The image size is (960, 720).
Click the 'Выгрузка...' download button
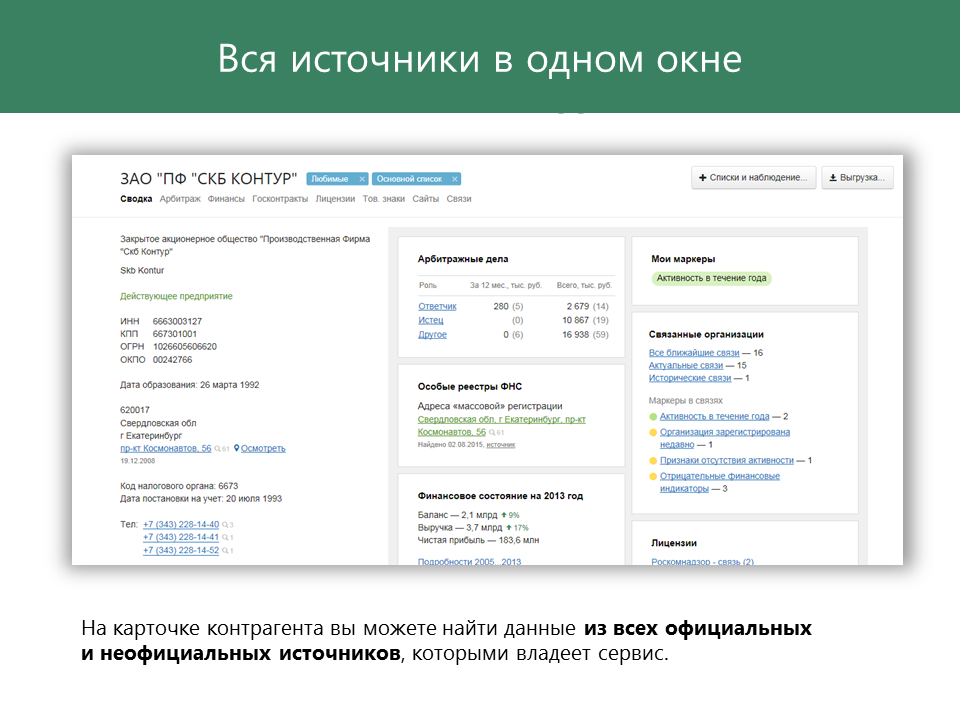point(857,178)
